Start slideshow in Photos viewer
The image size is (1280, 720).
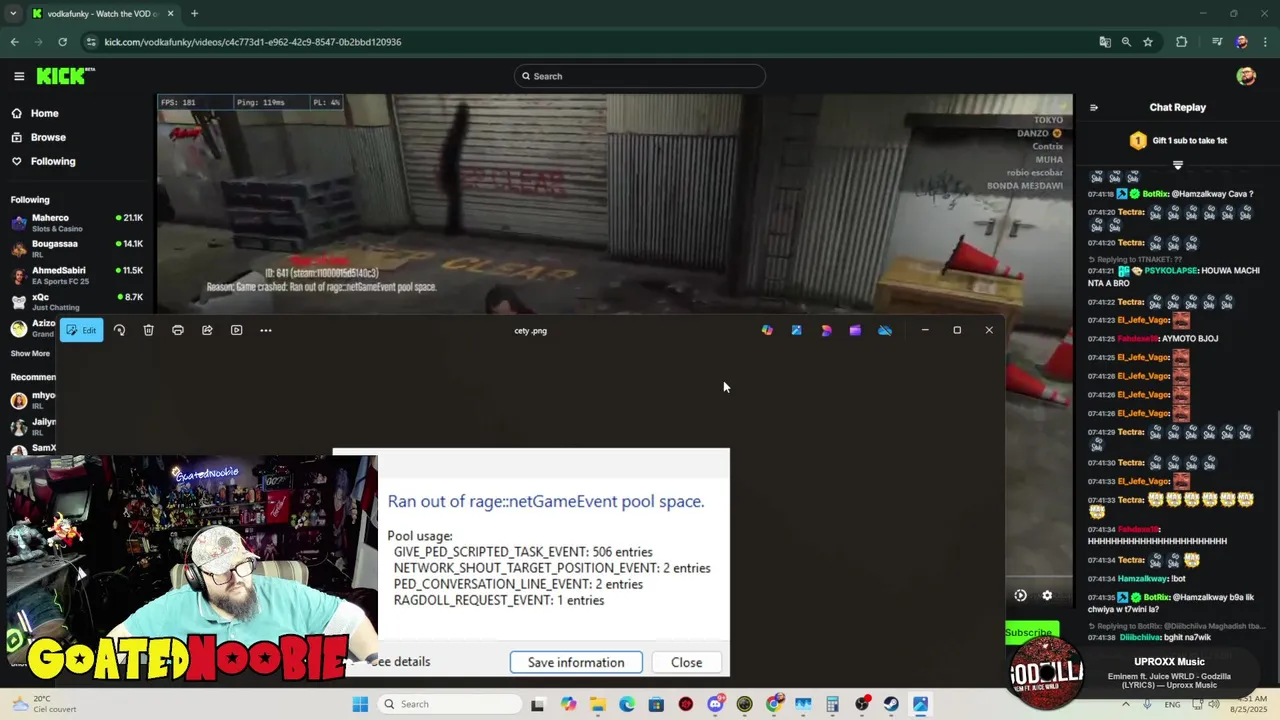236,330
